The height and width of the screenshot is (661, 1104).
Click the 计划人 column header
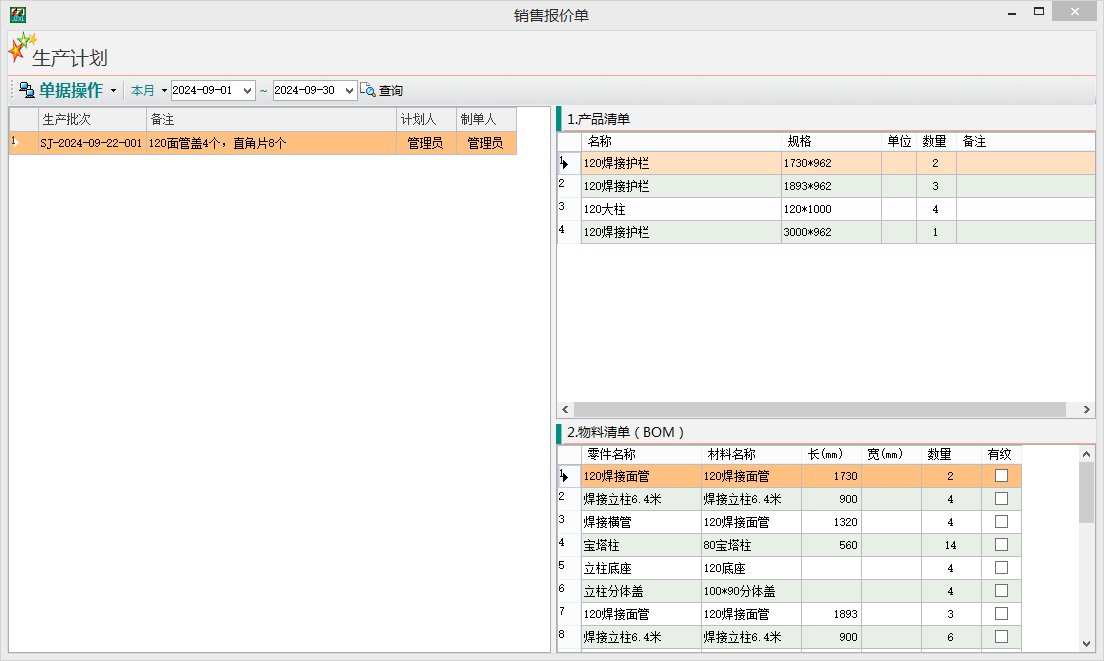(x=426, y=120)
